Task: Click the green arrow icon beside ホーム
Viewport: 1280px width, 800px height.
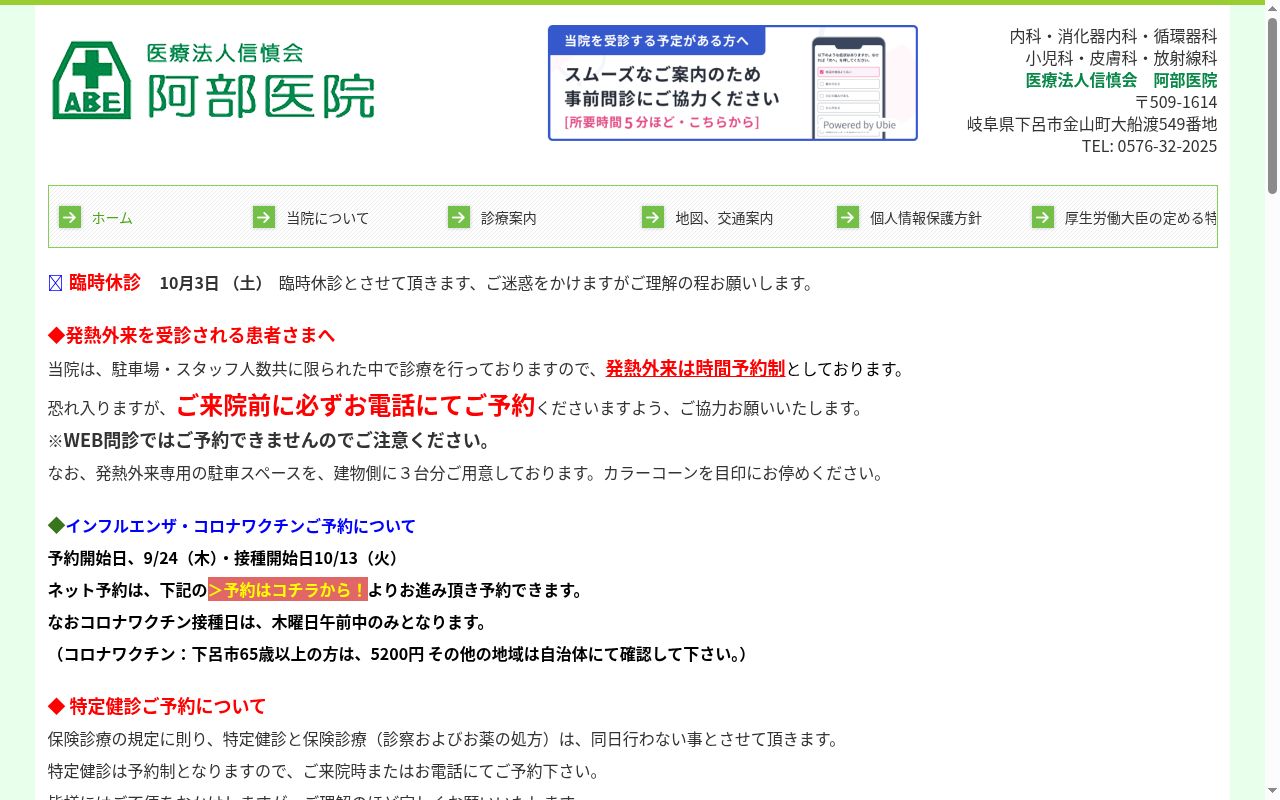Action: 70,217
